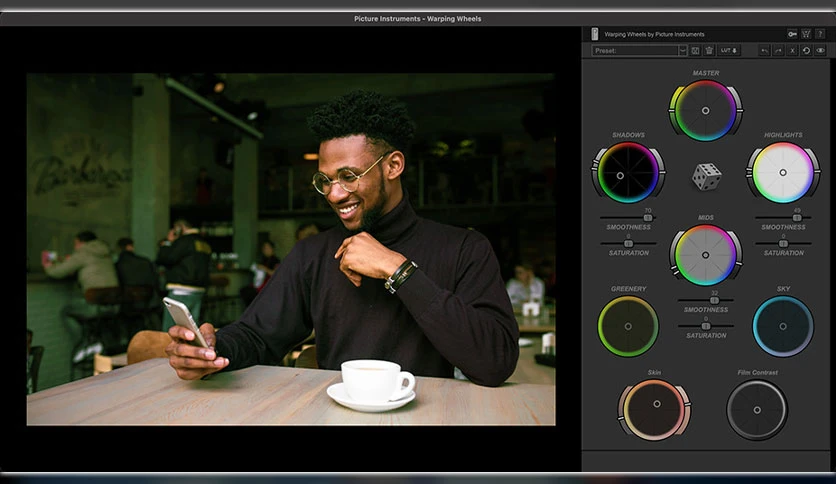Click the shadows smoothness value 70

pyautogui.click(x=648, y=211)
